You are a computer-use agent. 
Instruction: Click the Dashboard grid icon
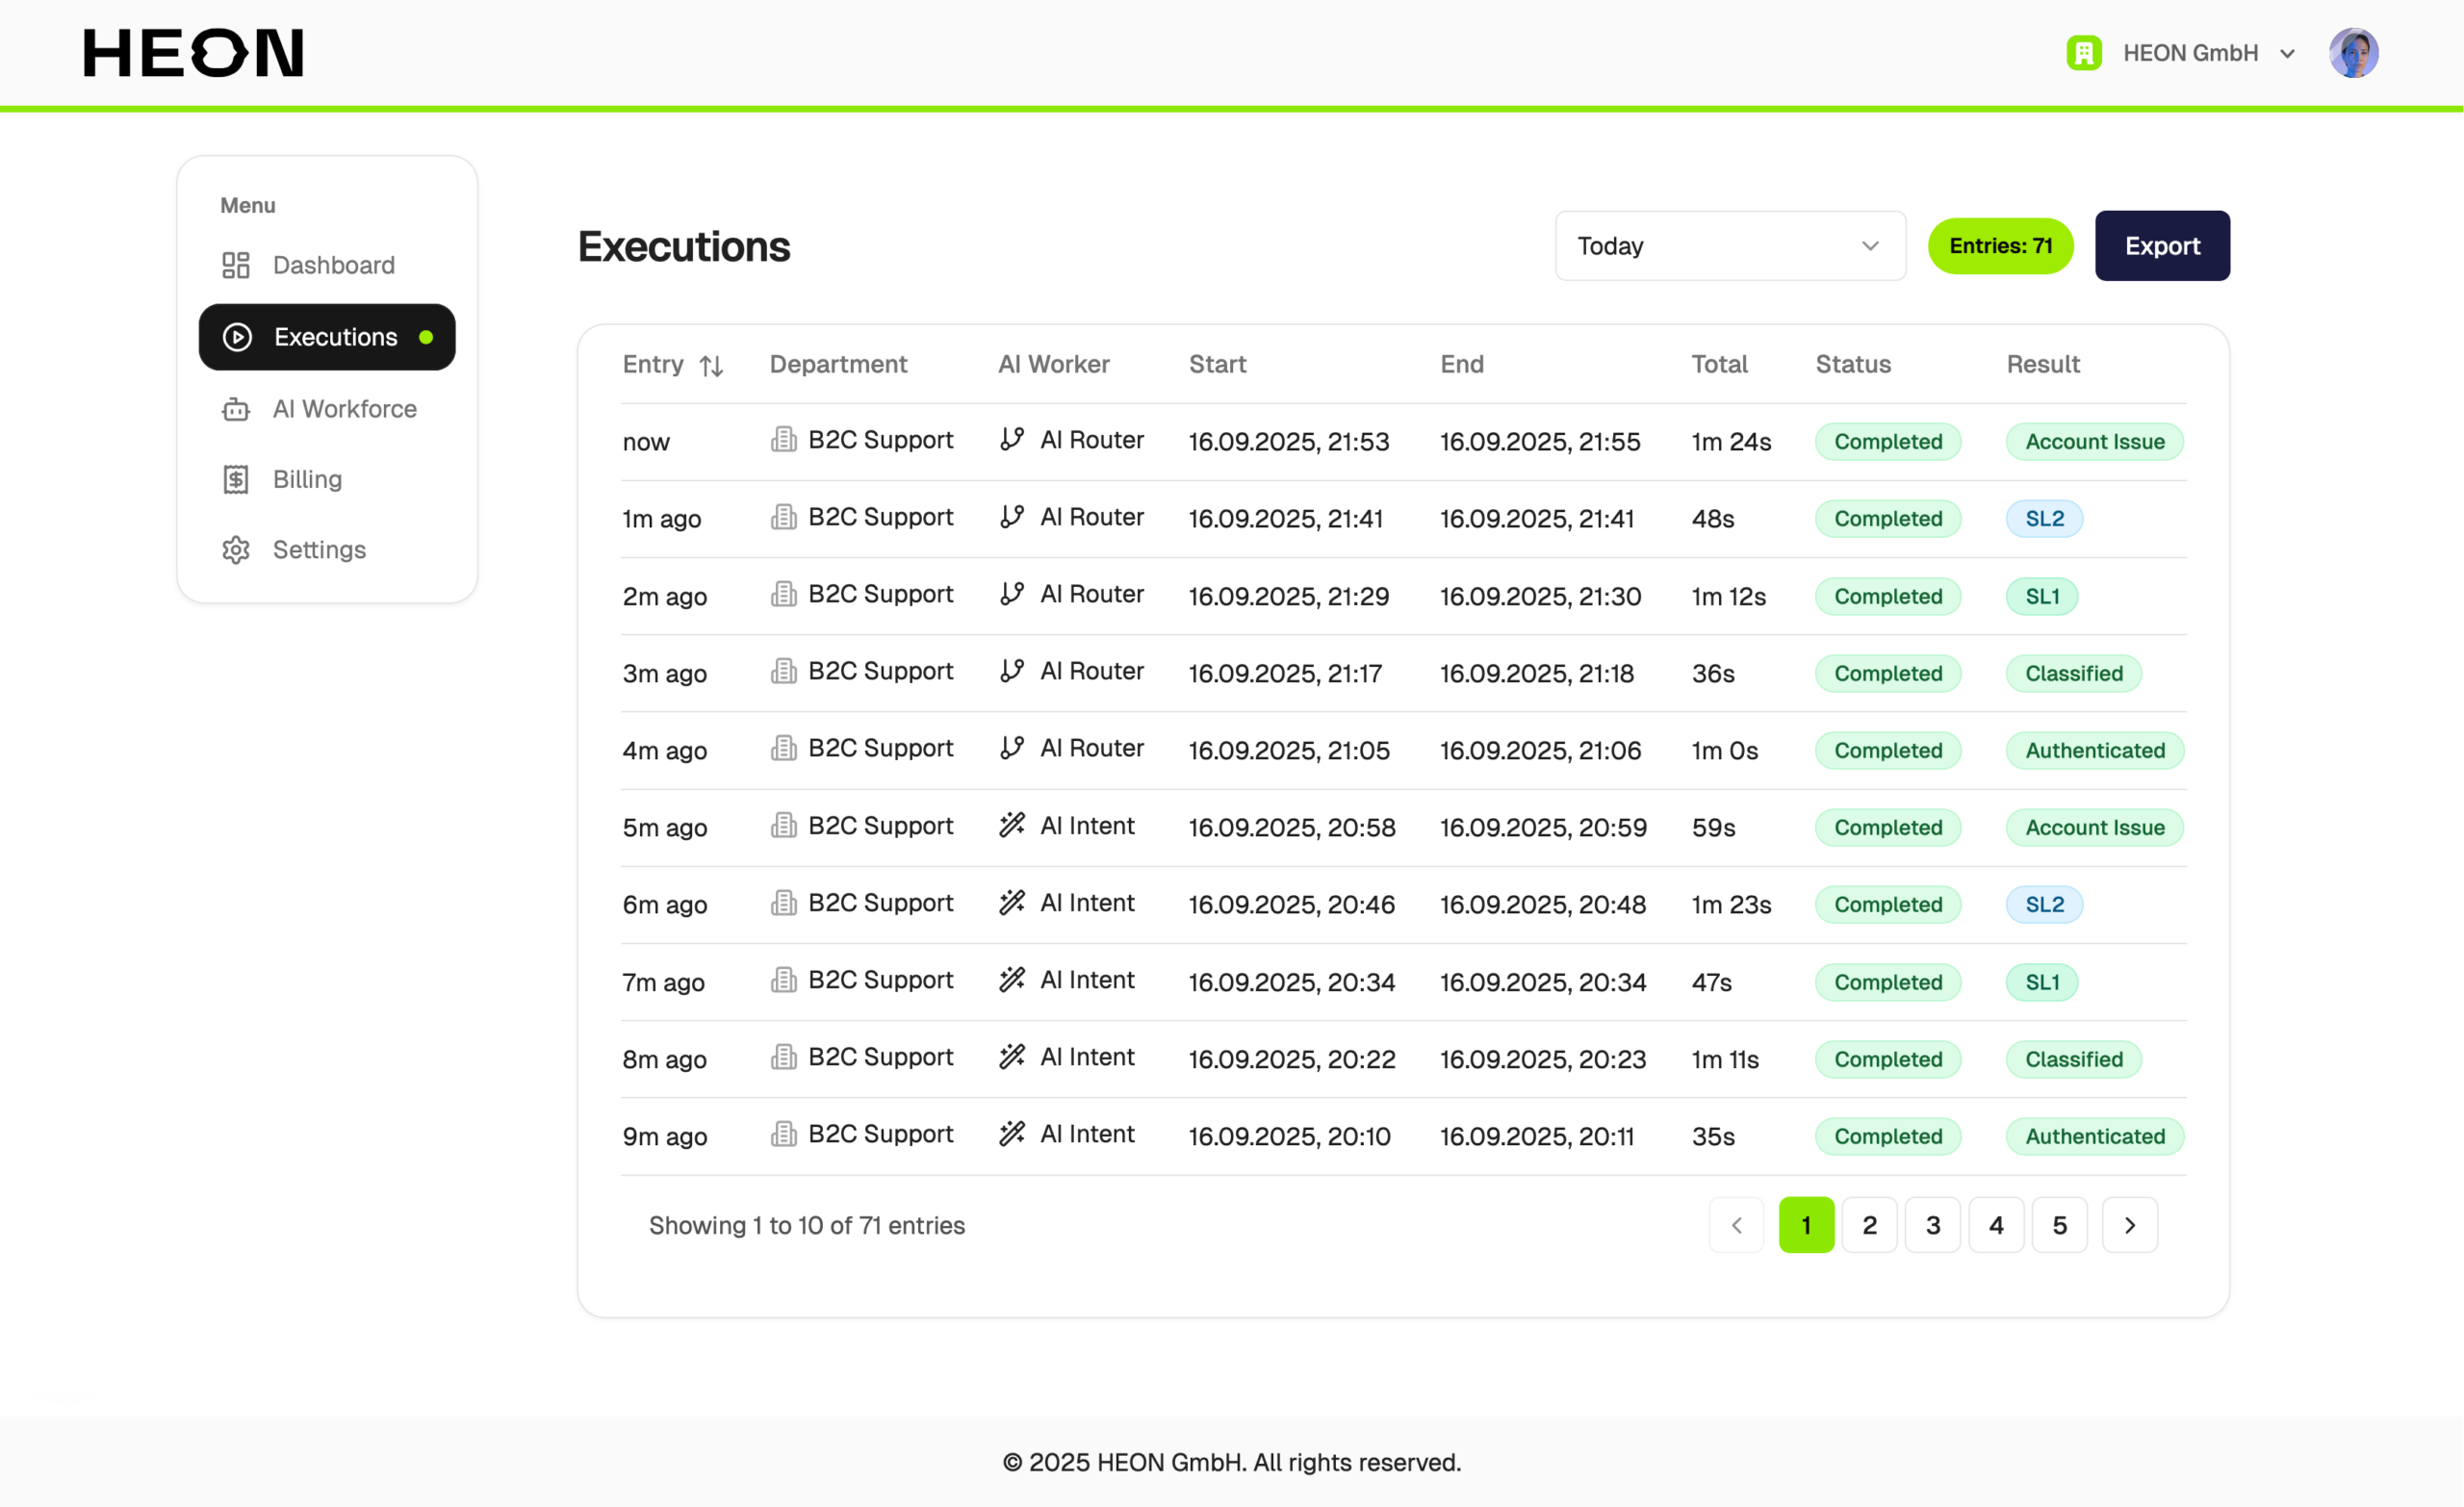[x=236, y=265]
